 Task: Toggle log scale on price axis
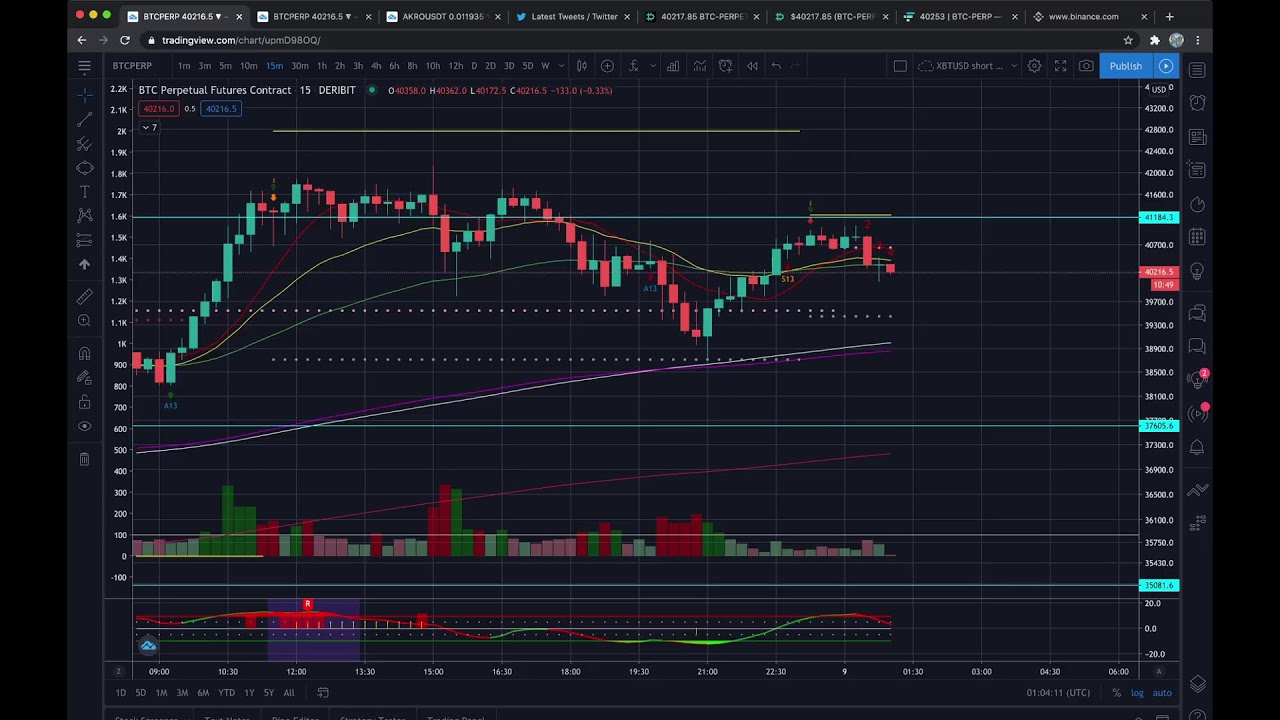click(1137, 693)
